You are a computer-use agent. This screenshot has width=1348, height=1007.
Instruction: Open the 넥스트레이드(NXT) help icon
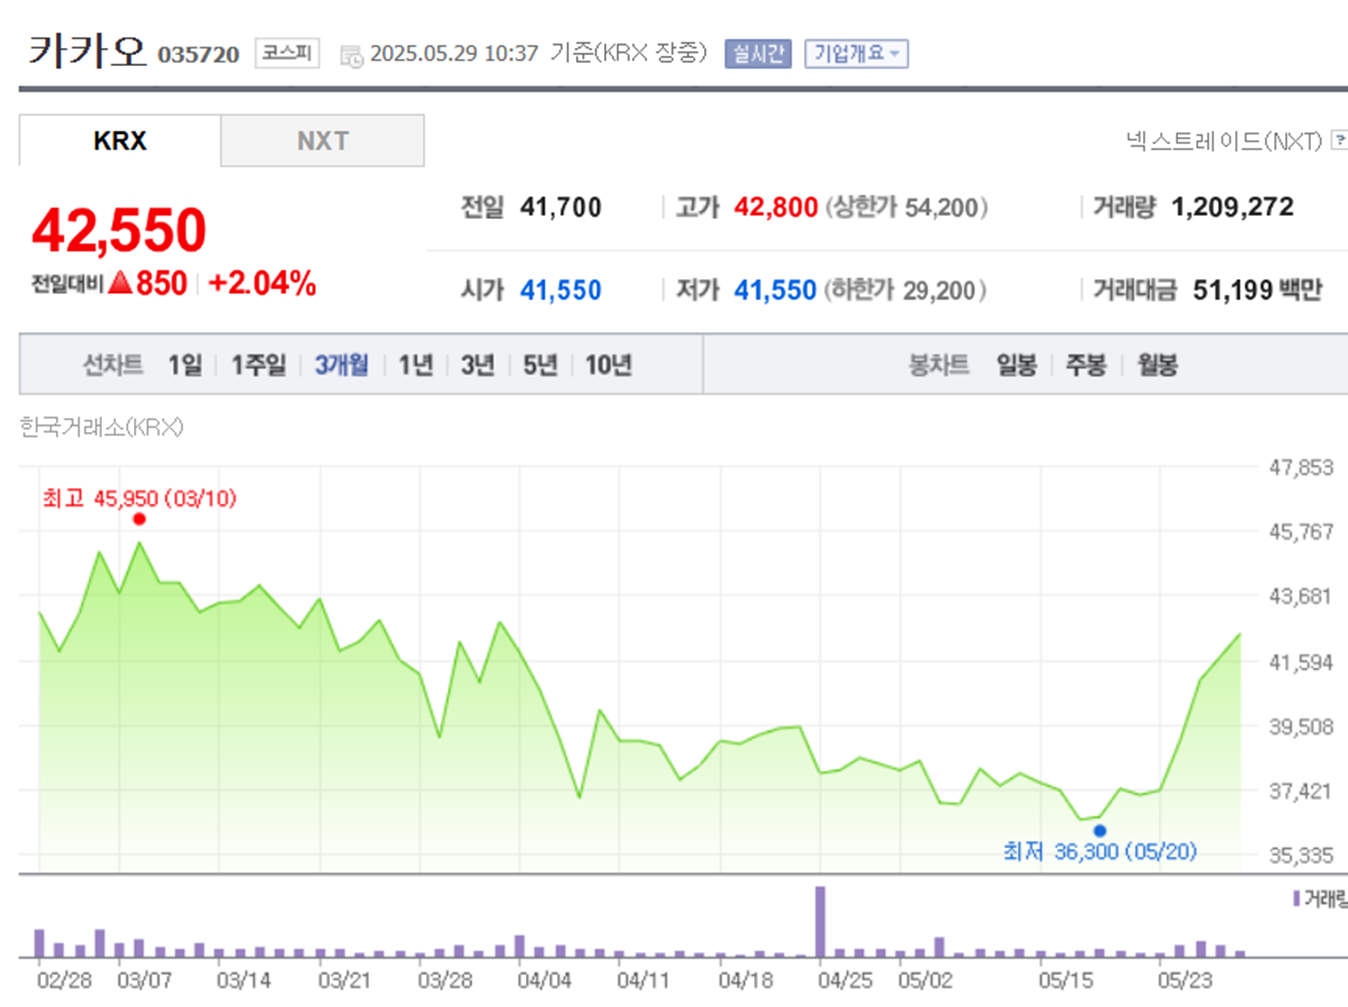(1339, 141)
